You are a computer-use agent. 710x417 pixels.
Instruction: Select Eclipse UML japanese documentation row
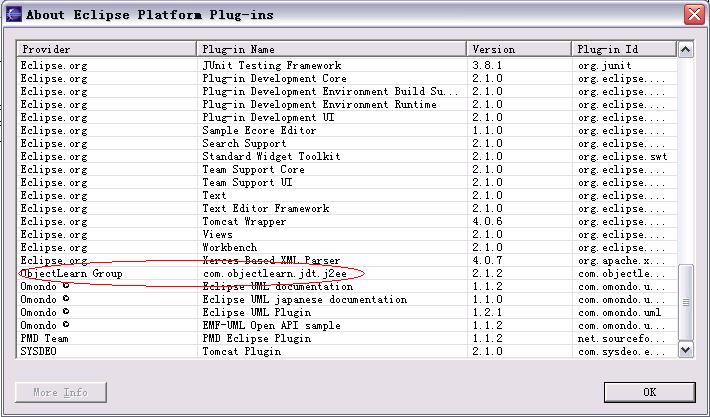pos(347,300)
